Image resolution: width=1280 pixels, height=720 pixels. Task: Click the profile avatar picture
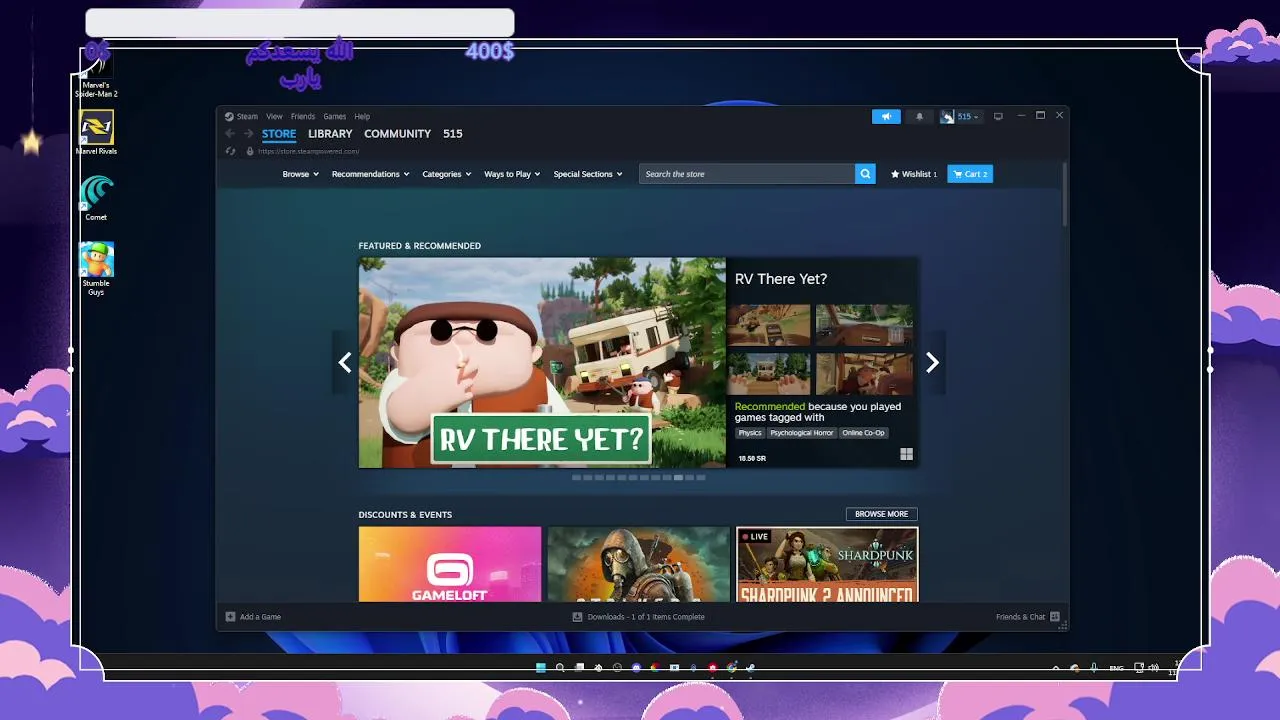[947, 117]
